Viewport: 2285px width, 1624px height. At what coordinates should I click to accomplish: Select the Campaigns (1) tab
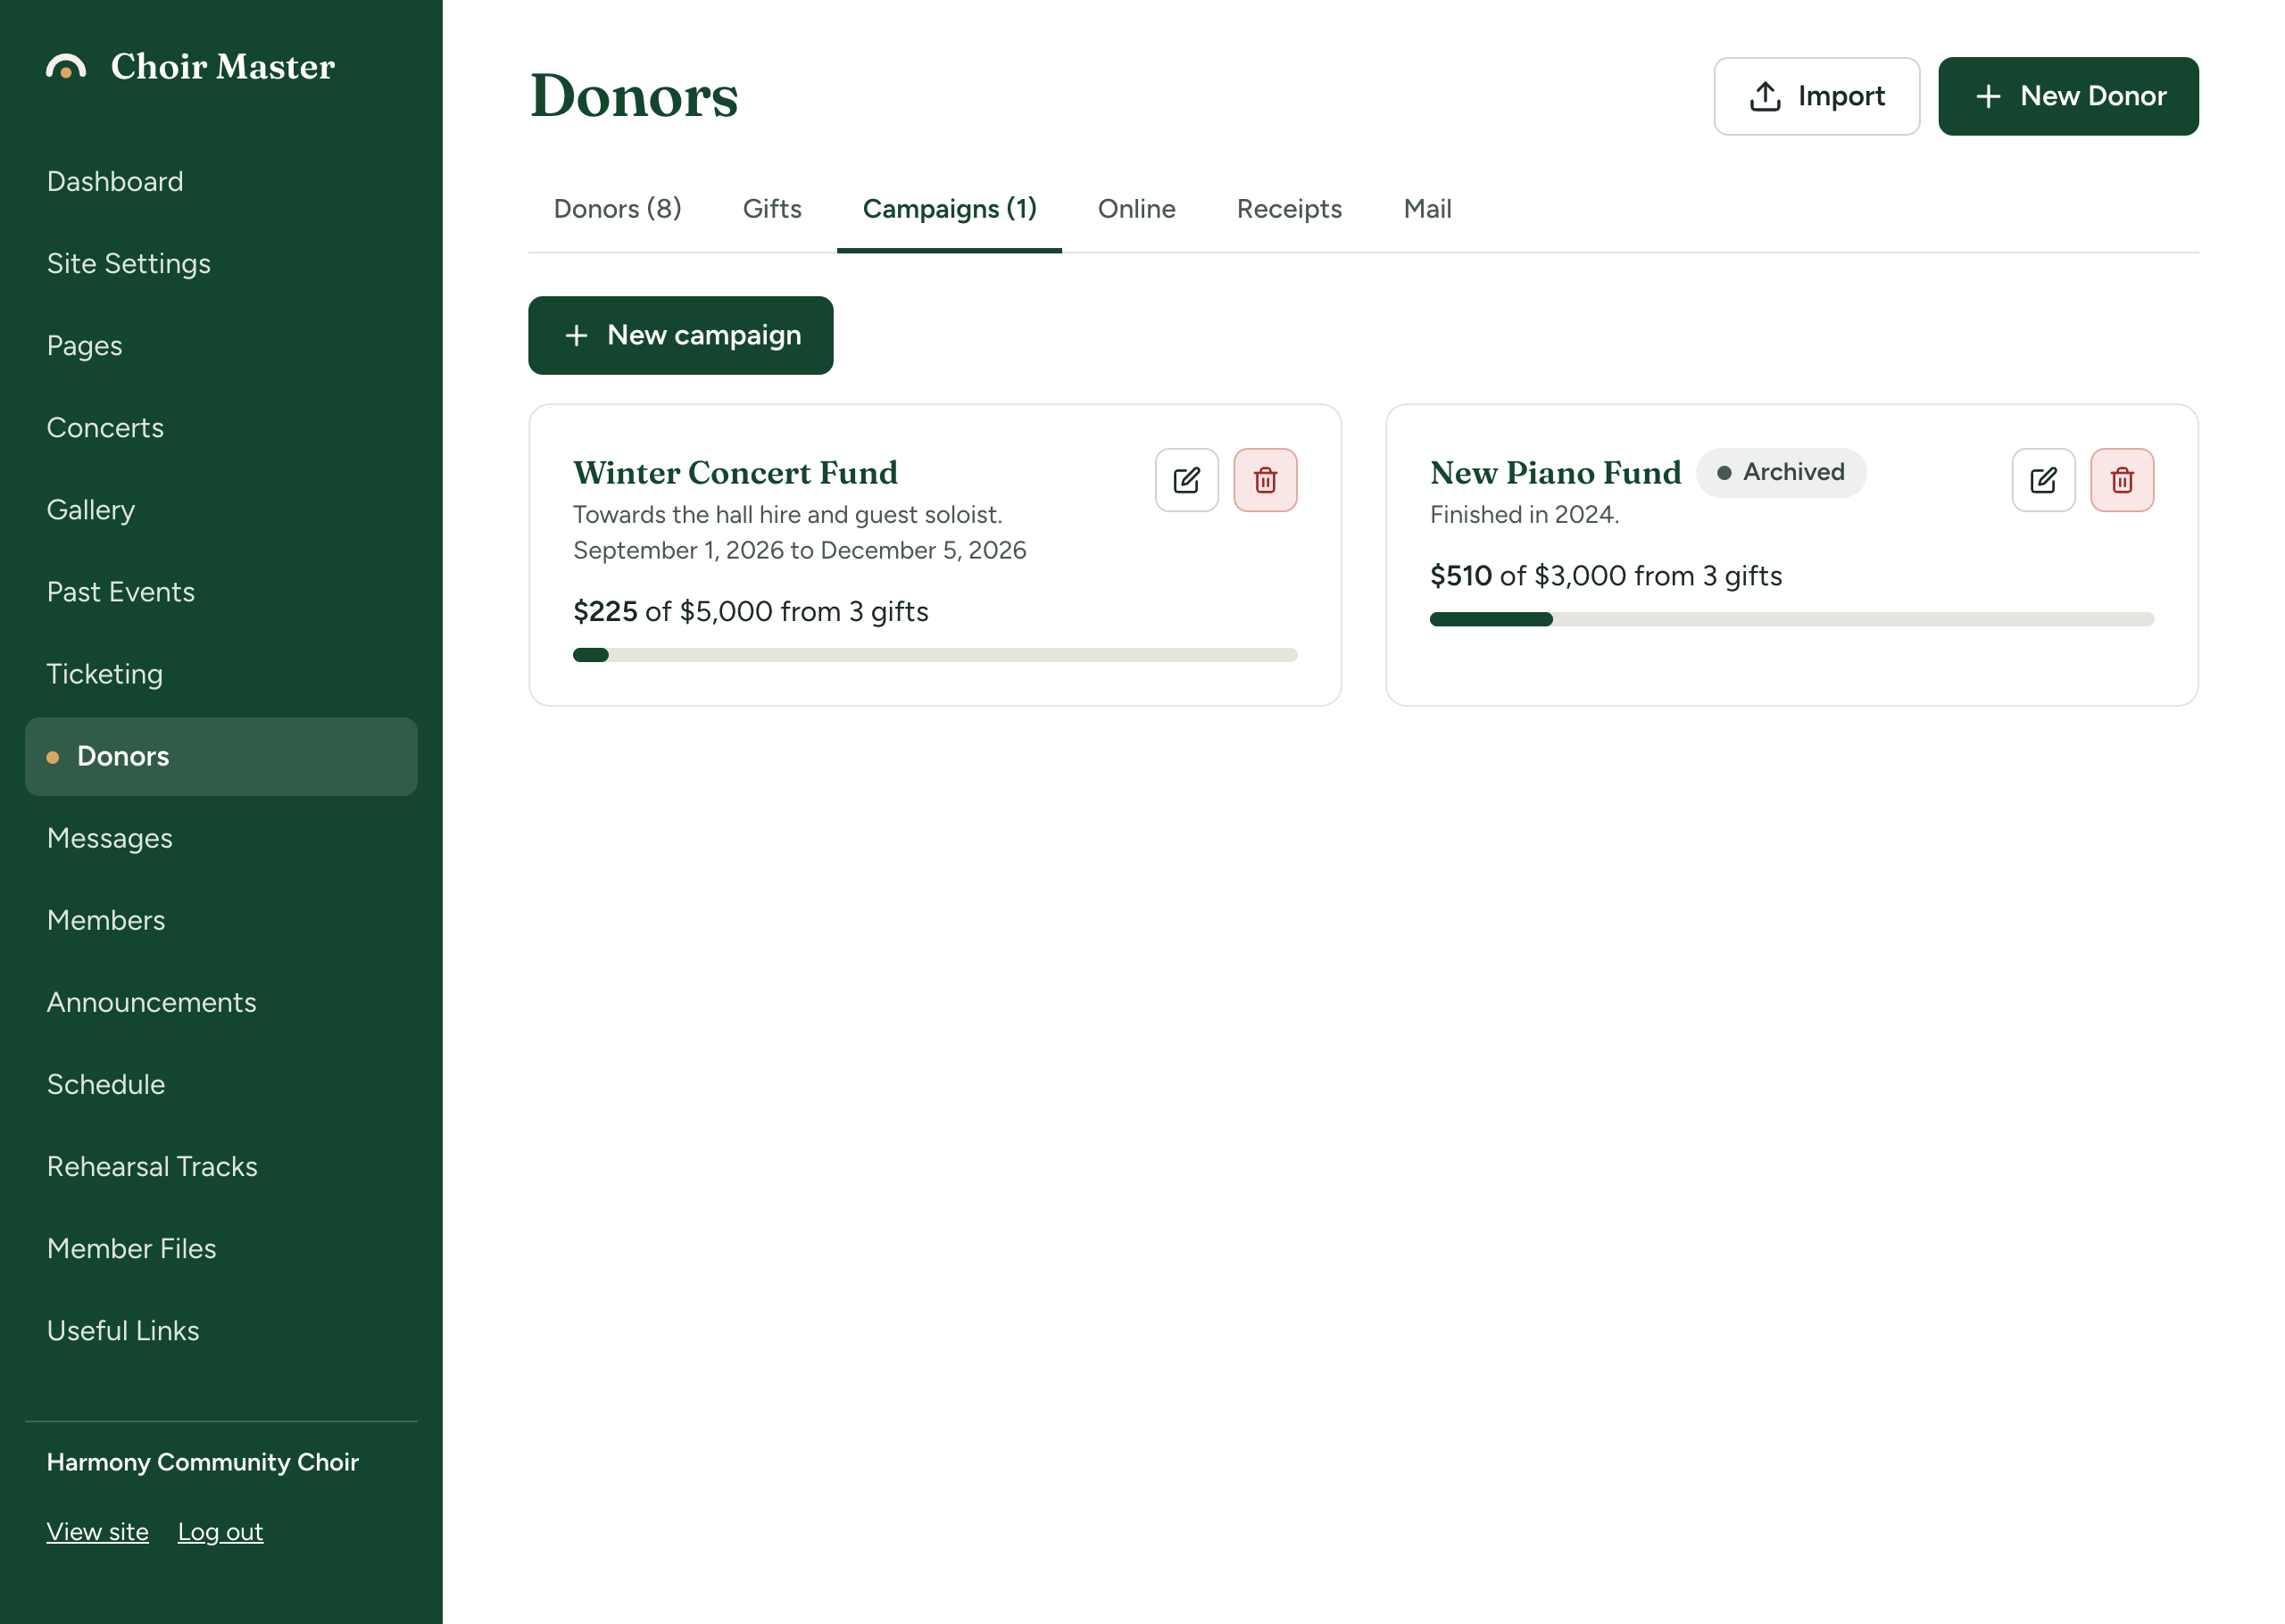(949, 209)
